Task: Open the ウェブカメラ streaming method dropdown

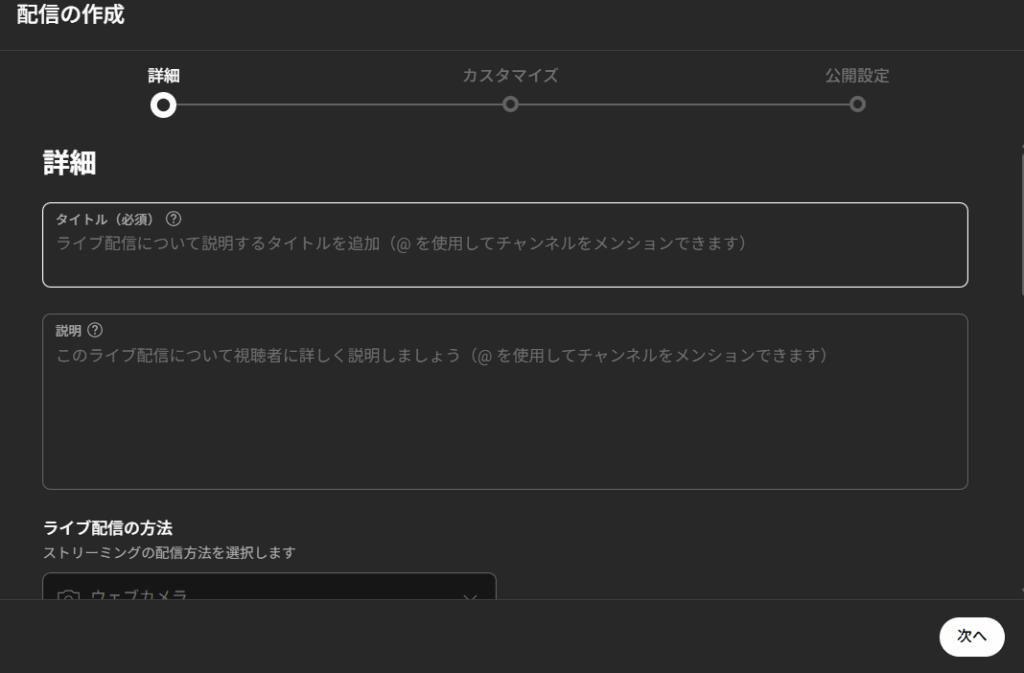Action: click(x=269, y=586)
